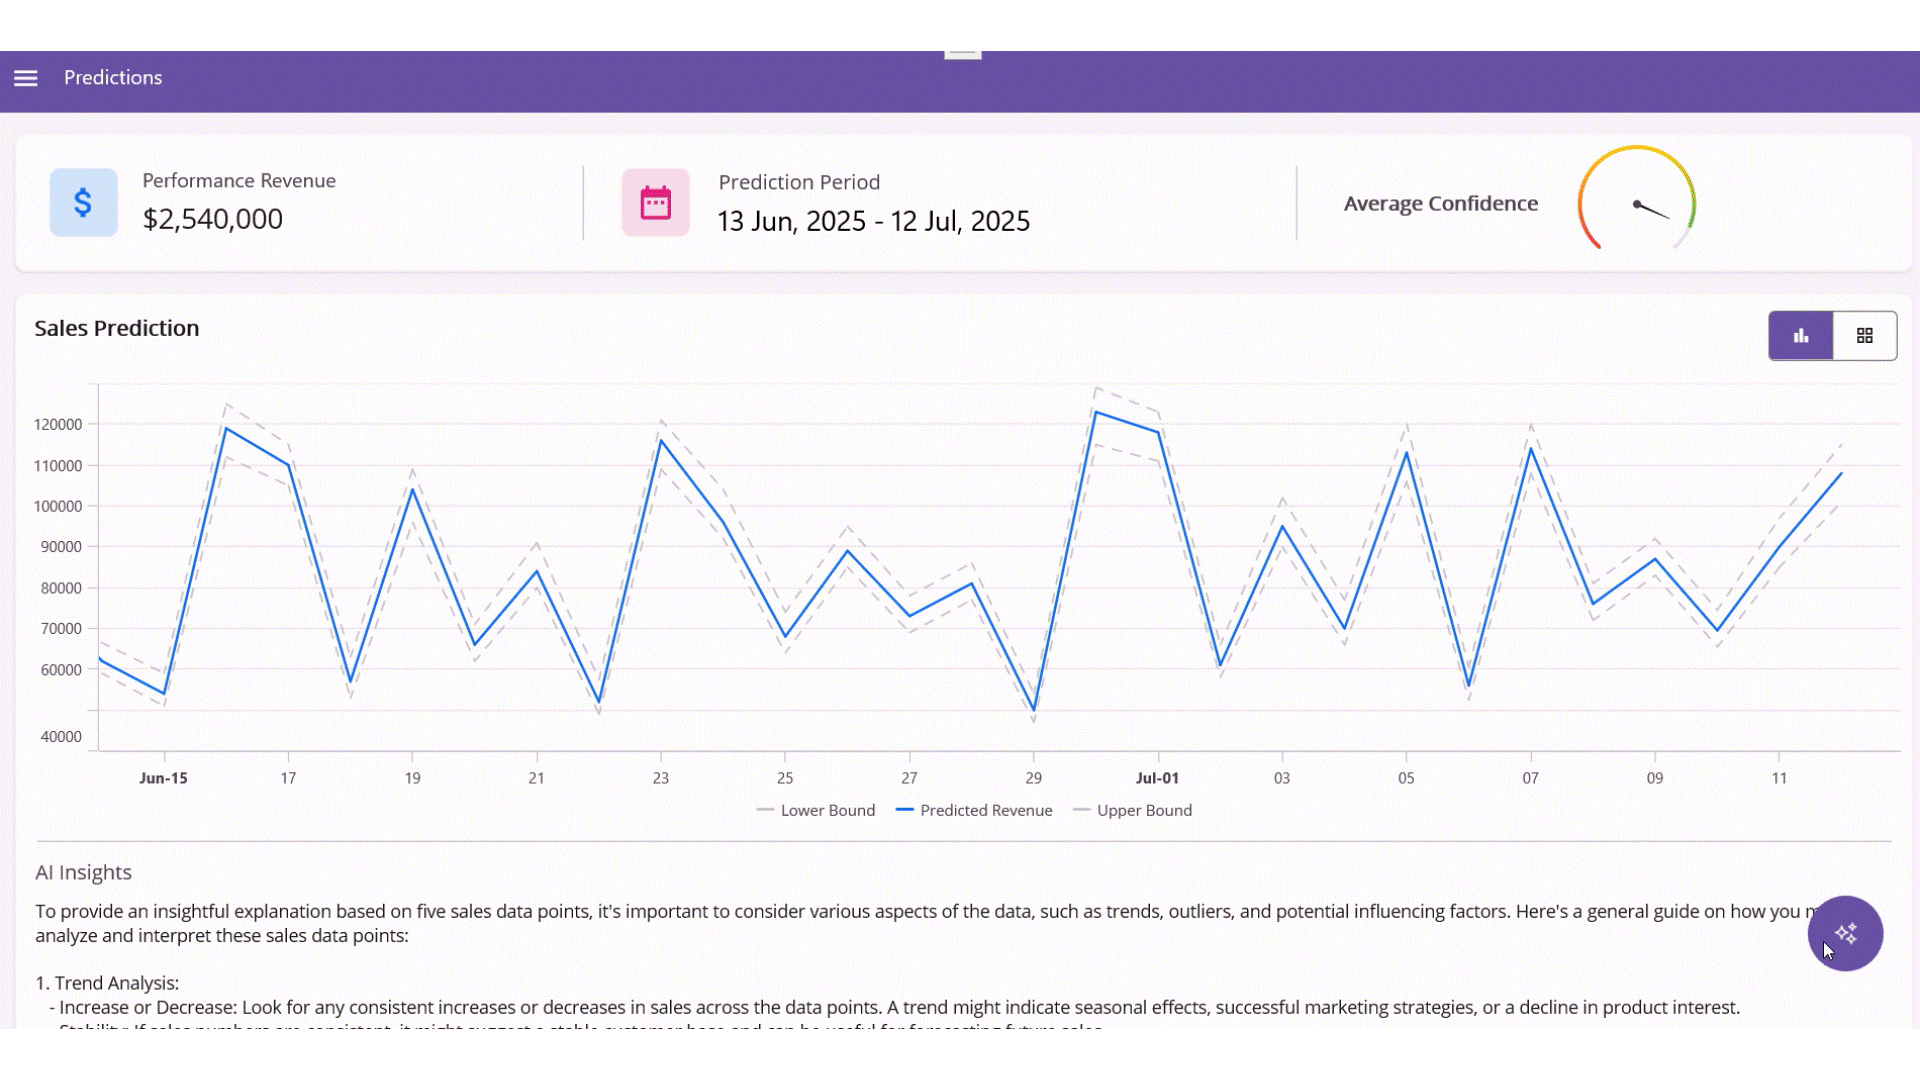Open the AI assistant sparkle button
This screenshot has width=1920, height=1080.
click(x=1845, y=933)
